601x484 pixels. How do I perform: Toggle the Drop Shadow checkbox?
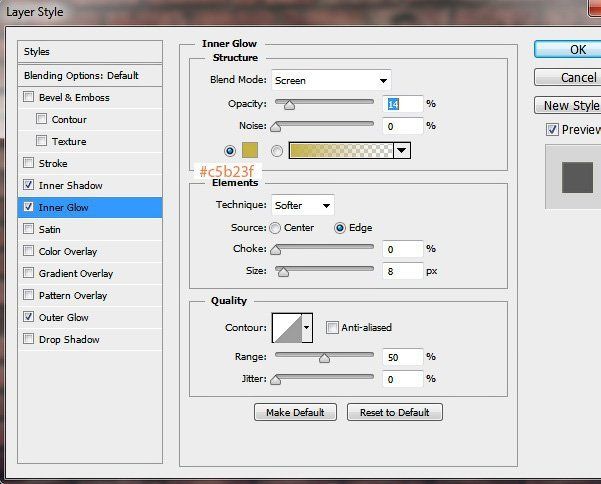(29, 340)
